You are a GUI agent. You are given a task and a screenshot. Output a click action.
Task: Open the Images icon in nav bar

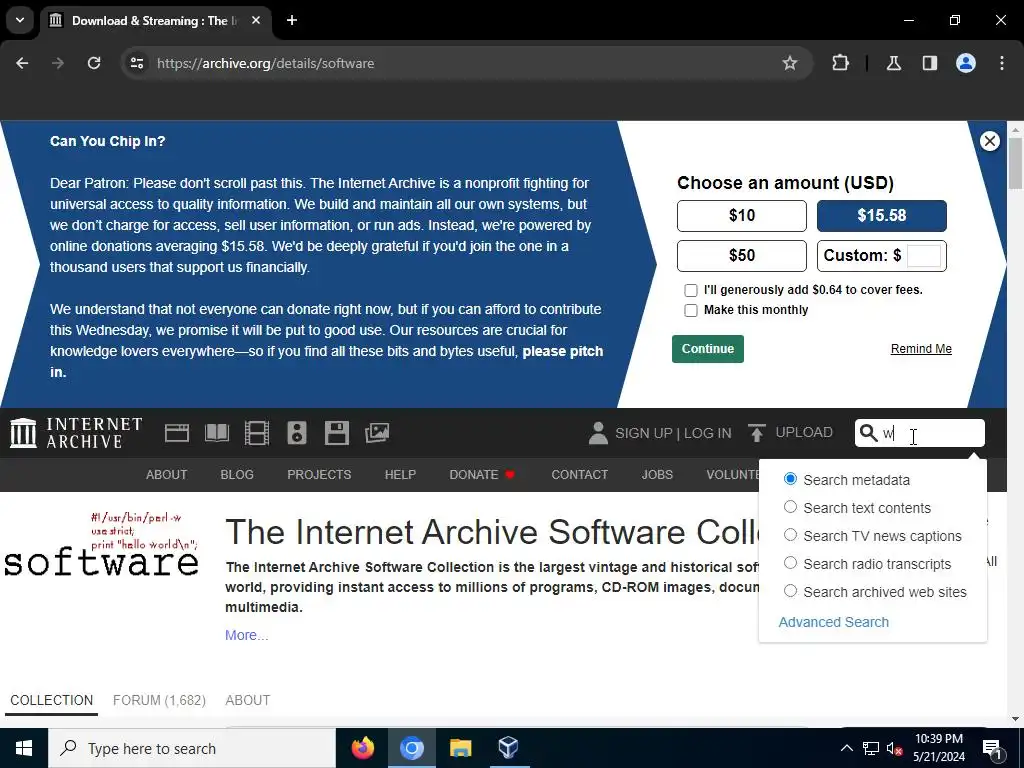point(377,433)
